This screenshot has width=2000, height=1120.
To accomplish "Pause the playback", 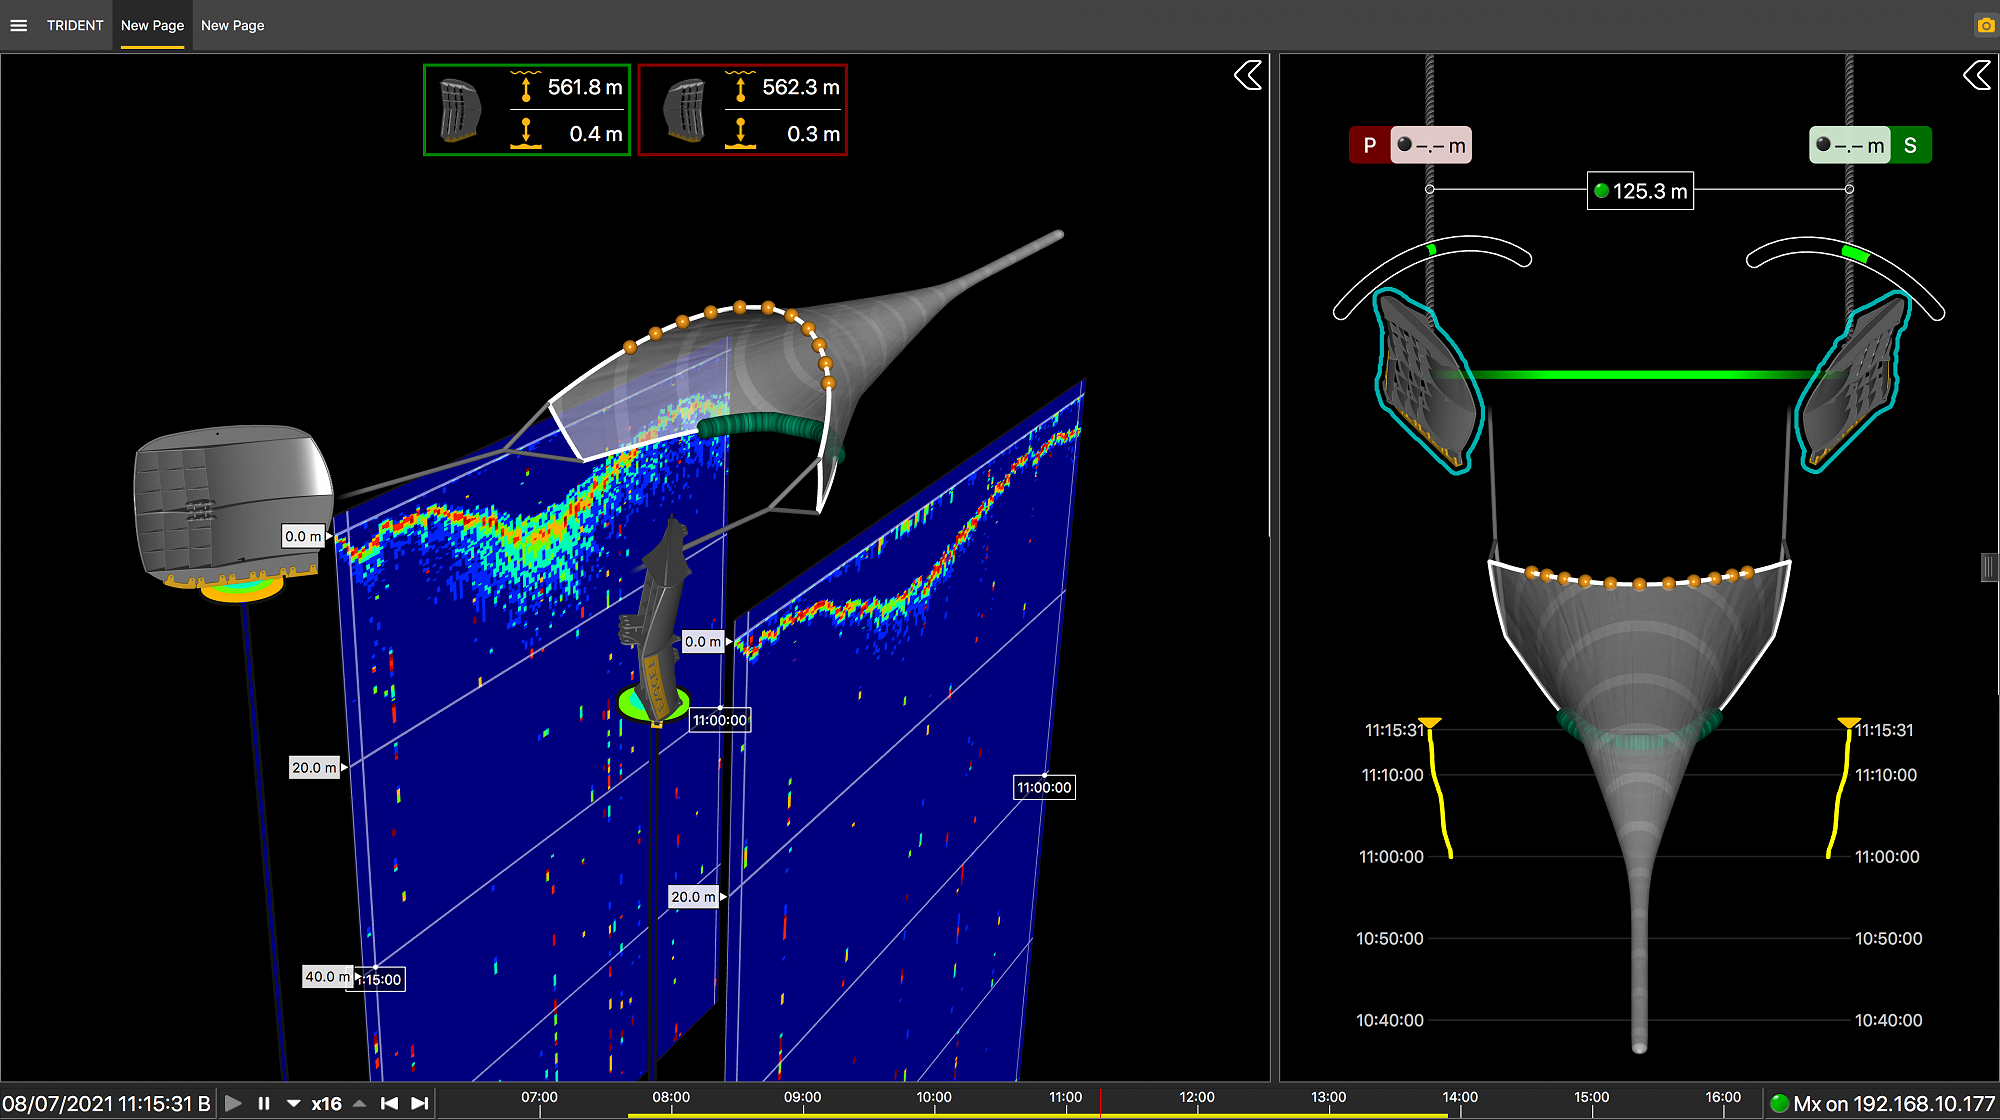I will [264, 1103].
